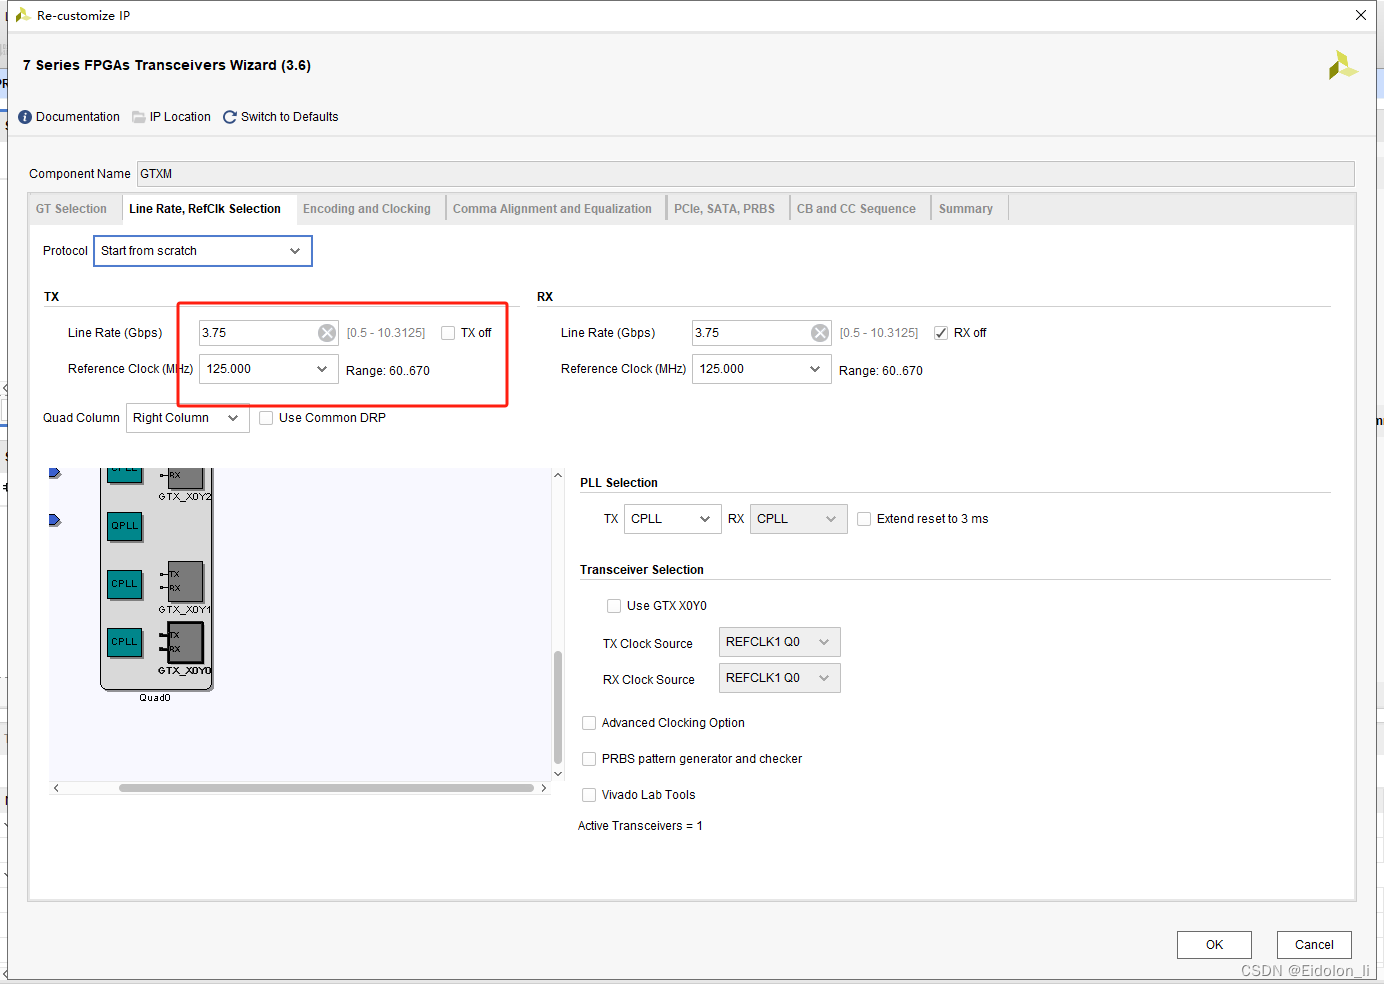Open Encoding and Clocking tab
1384x987 pixels.
(x=367, y=209)
